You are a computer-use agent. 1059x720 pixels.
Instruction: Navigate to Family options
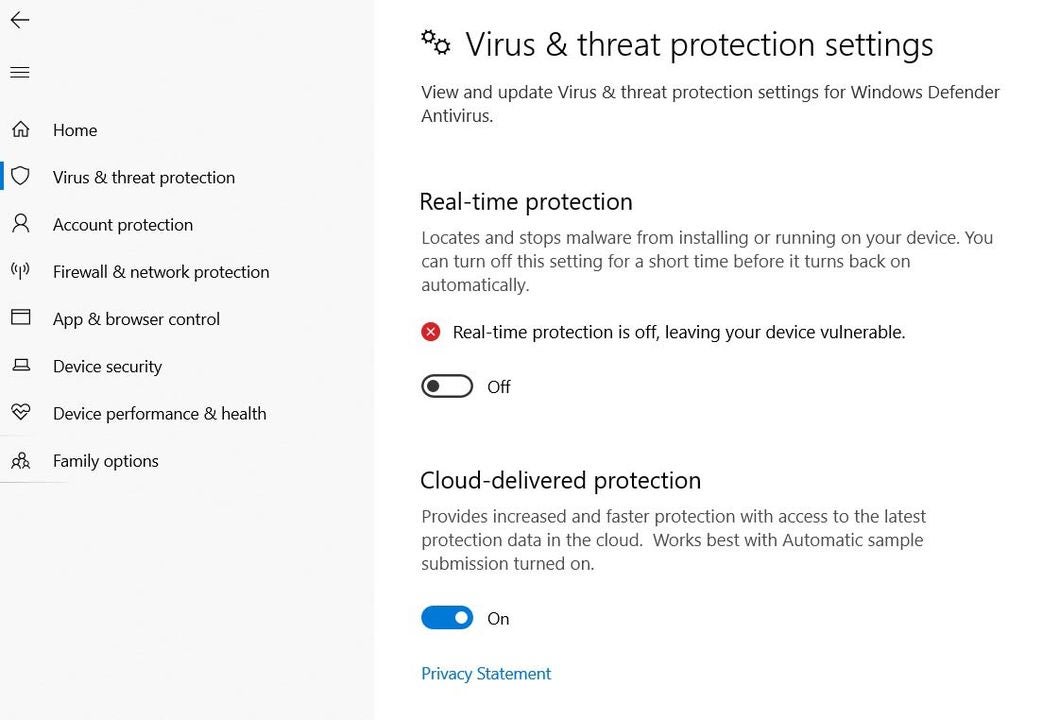tap(106, 461)
